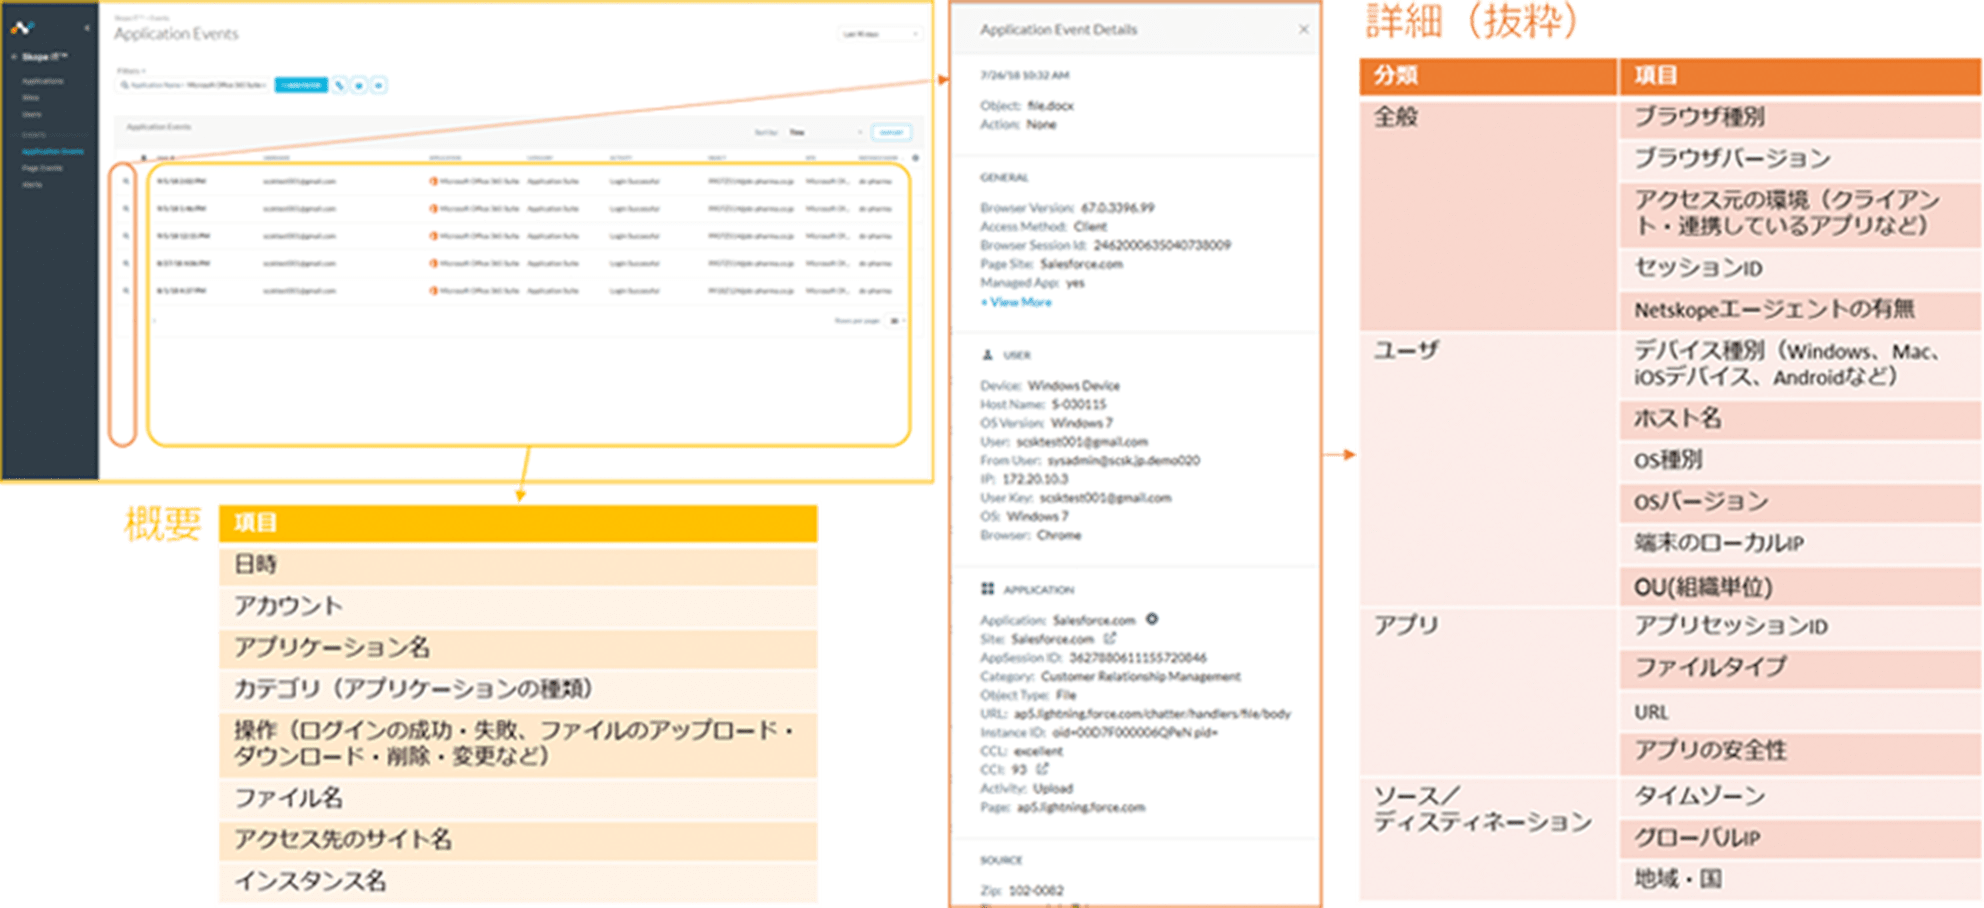Screen dimensions: 1984x908
Task: Click the Office 365 icon in the 8/1/18 row
Action: pyautogui.click(x=433, y=290)
